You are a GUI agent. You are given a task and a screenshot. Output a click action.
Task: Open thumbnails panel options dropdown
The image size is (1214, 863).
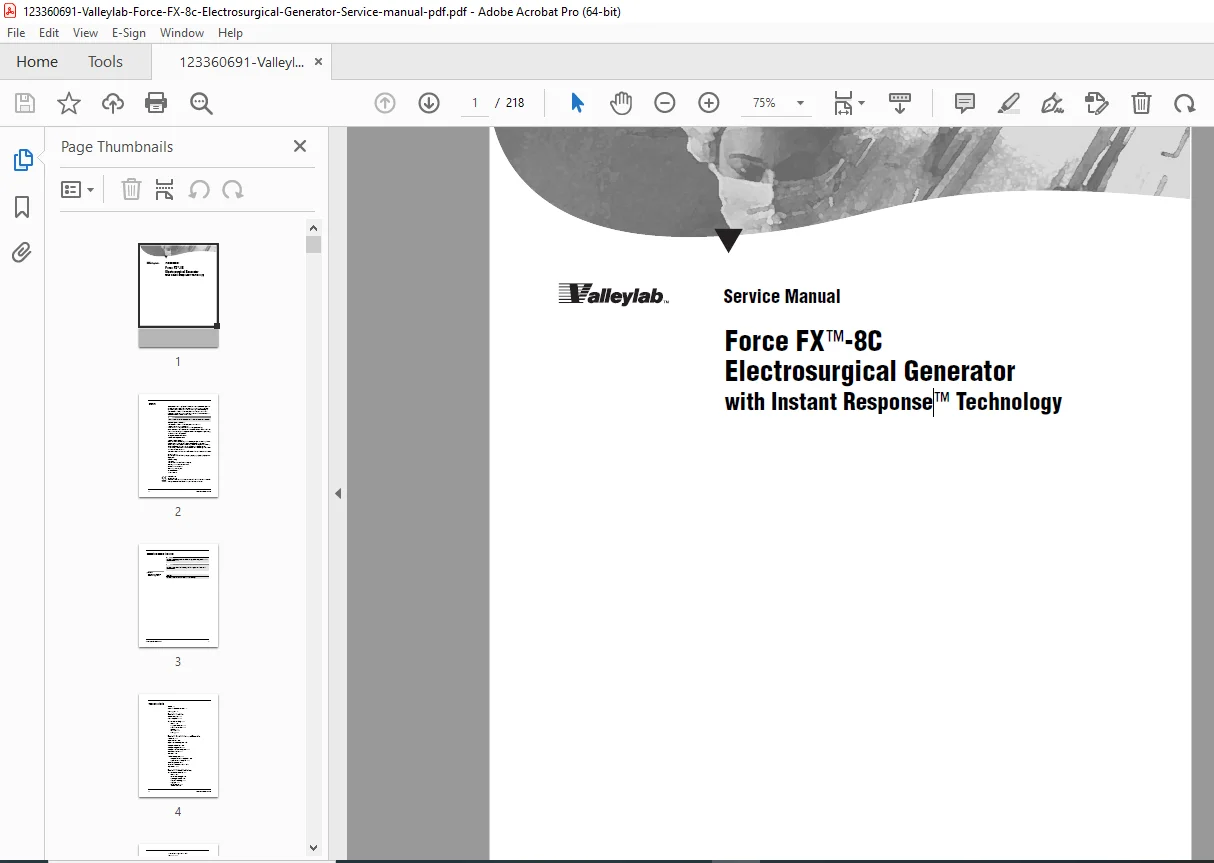click(x=78, y=190)
